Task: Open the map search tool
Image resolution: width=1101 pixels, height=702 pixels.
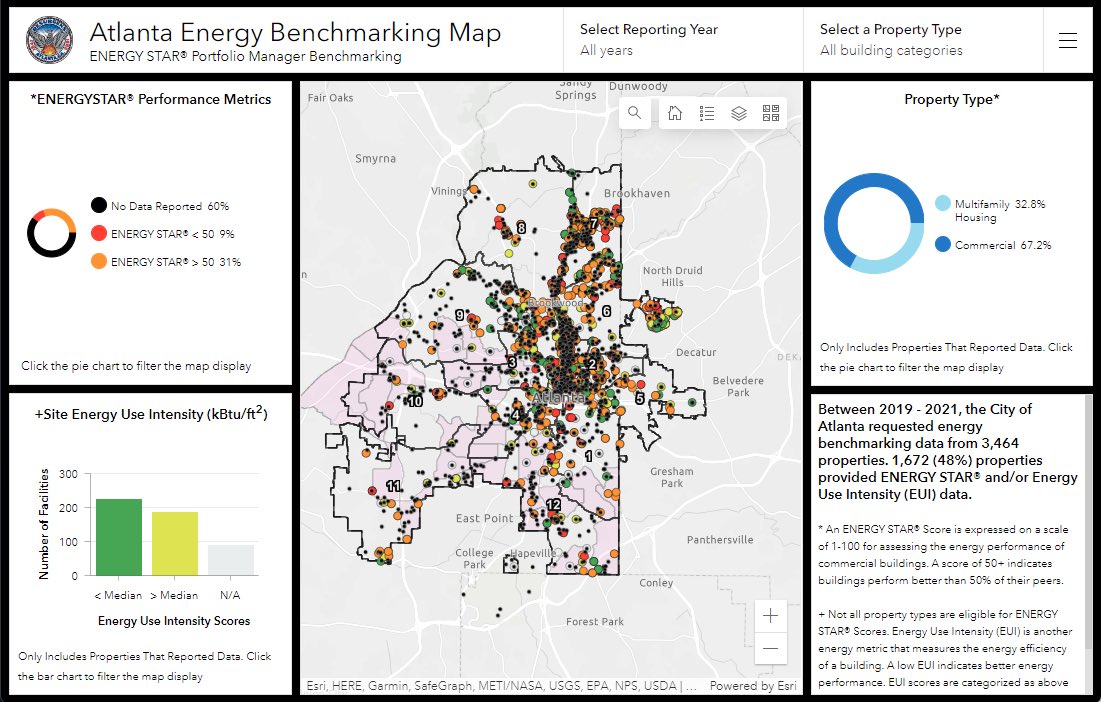Action: [634, 113]
